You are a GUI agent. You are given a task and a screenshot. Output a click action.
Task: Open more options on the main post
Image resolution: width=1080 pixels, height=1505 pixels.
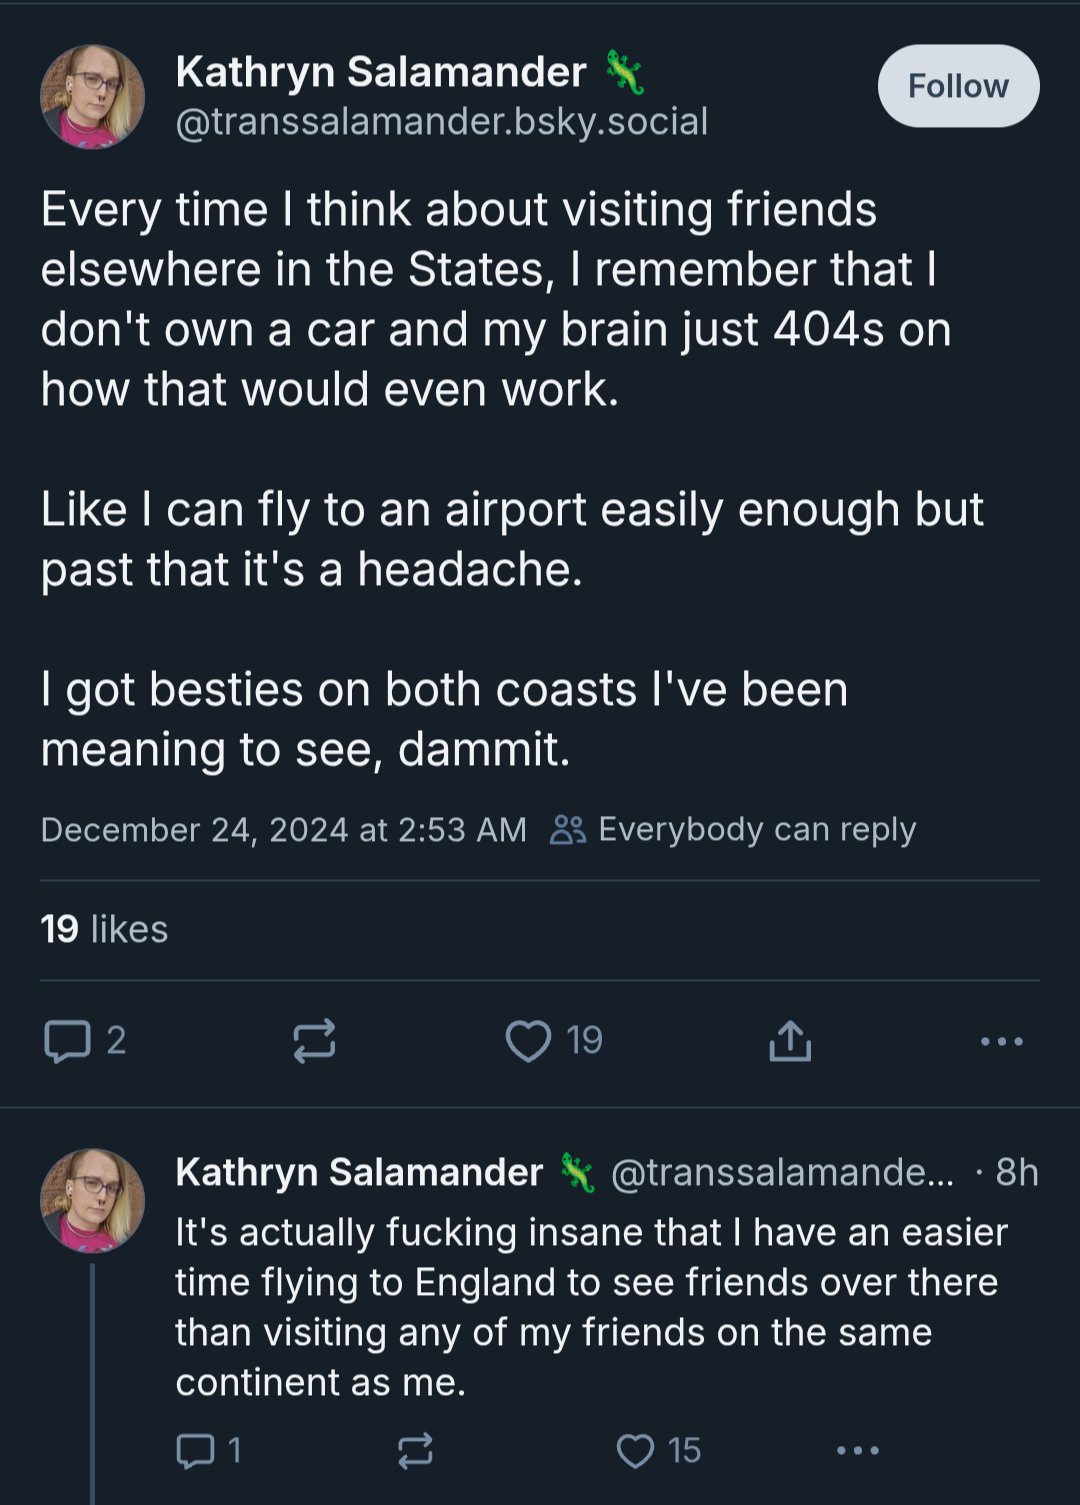(1002, 1041)
